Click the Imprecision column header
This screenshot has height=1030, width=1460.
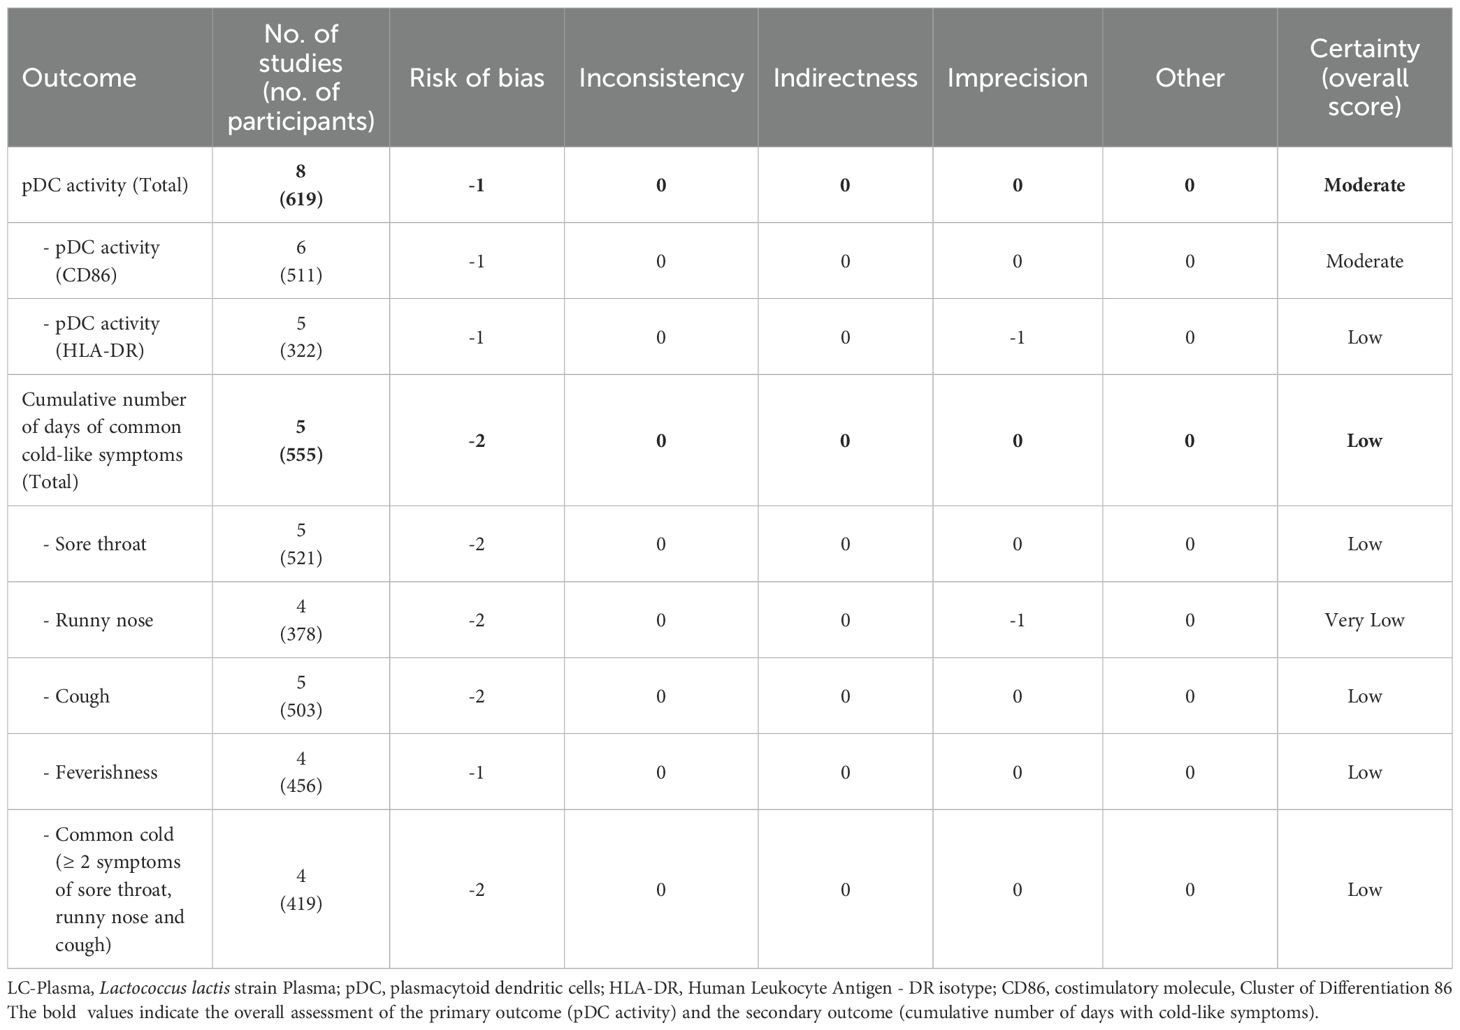pos(1017,78)
